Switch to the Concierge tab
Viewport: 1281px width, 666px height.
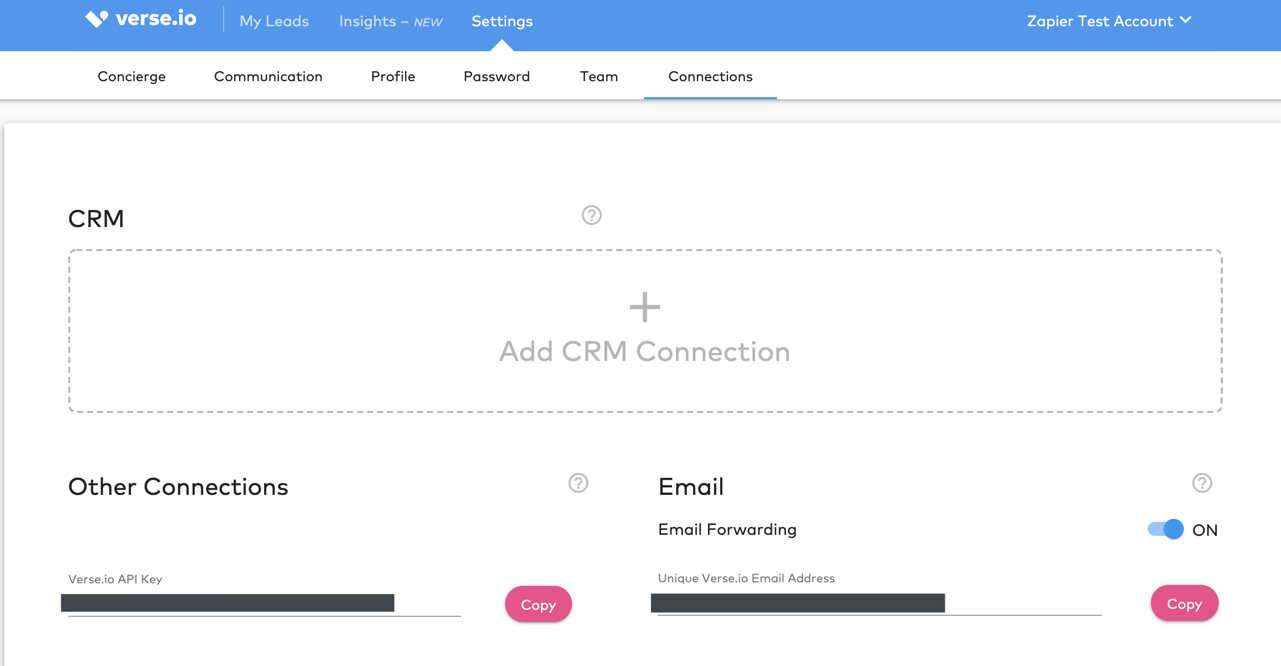coord(132,76)
